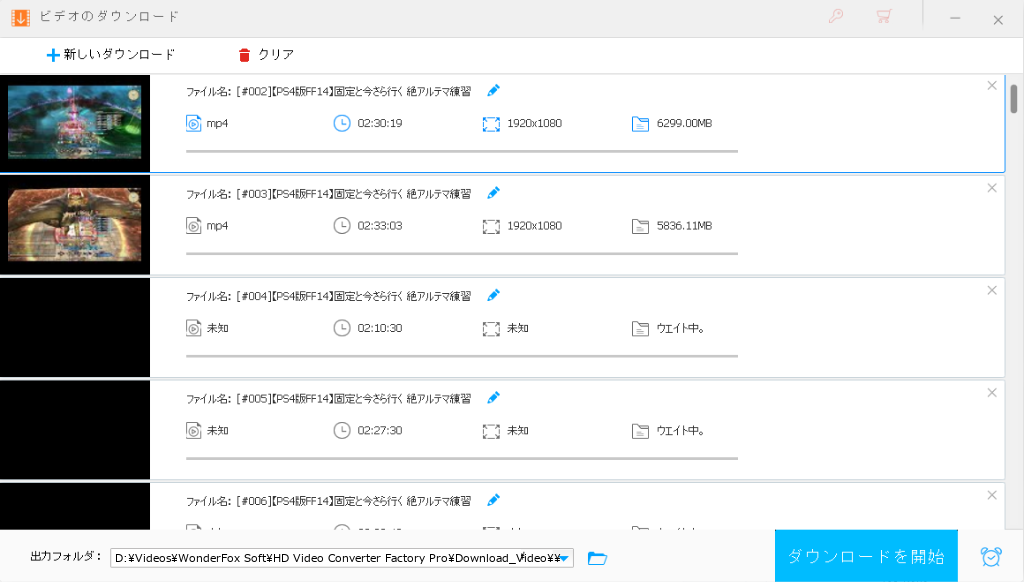Viewport: 1024px width, 582px height.
Task: Edit filename of #005 video with pencil
Action: [x=494, y=398]
